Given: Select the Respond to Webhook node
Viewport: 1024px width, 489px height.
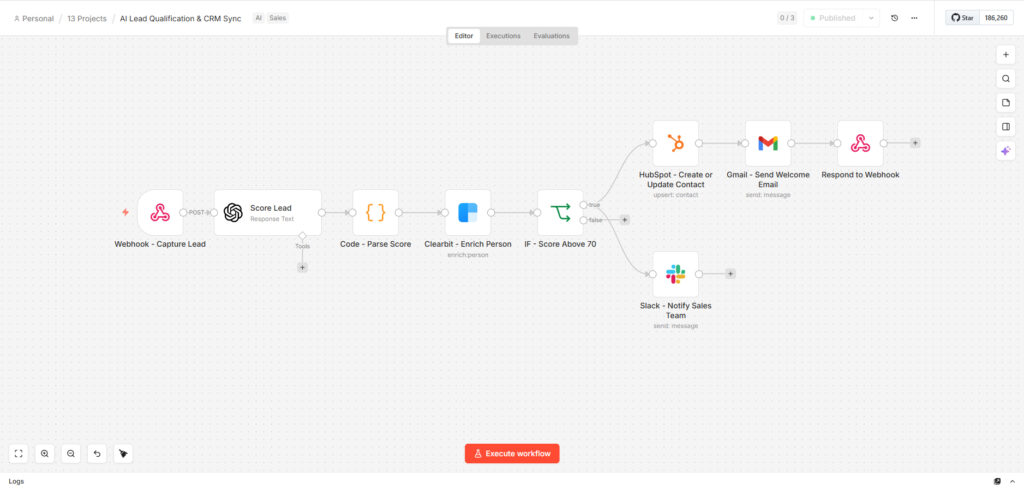Looking at the screenshot, I should [x=860, y=143].
